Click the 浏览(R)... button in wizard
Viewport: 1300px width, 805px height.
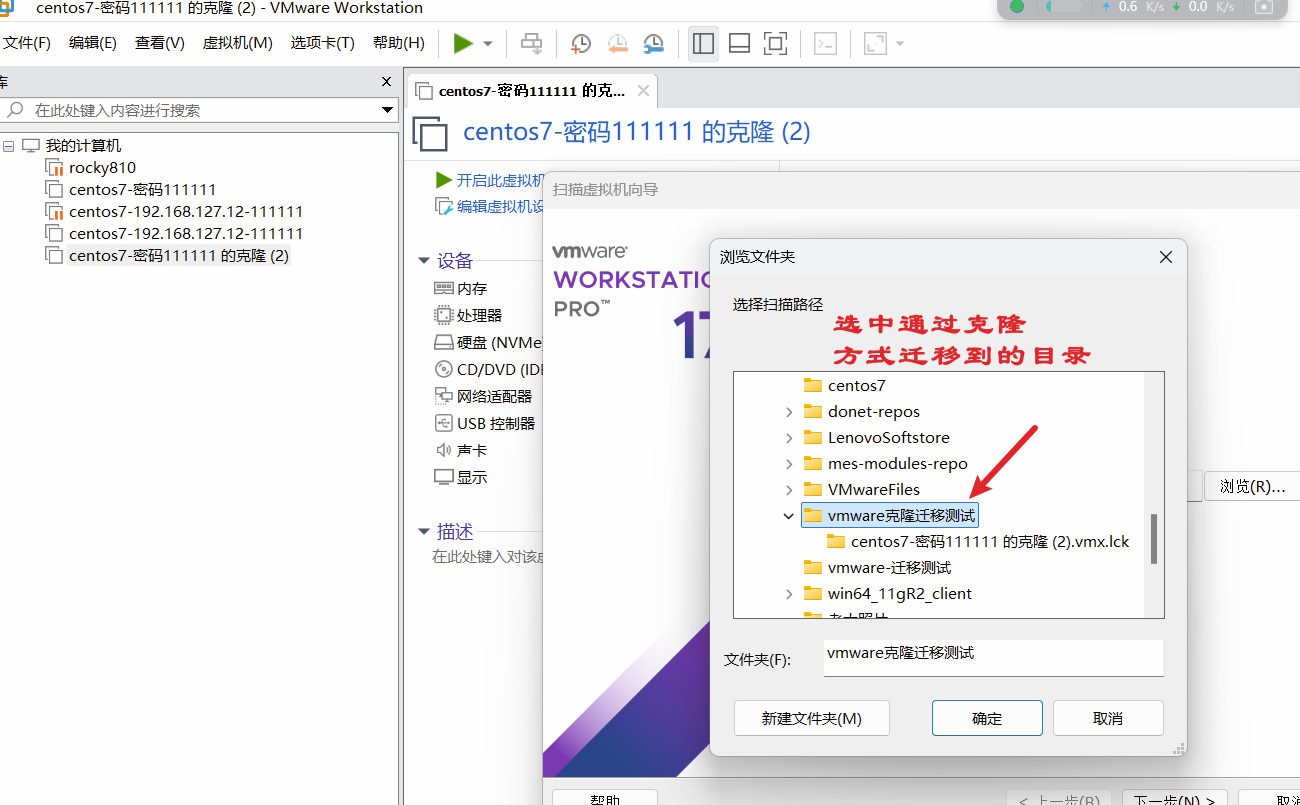[x=1252, y=487]
